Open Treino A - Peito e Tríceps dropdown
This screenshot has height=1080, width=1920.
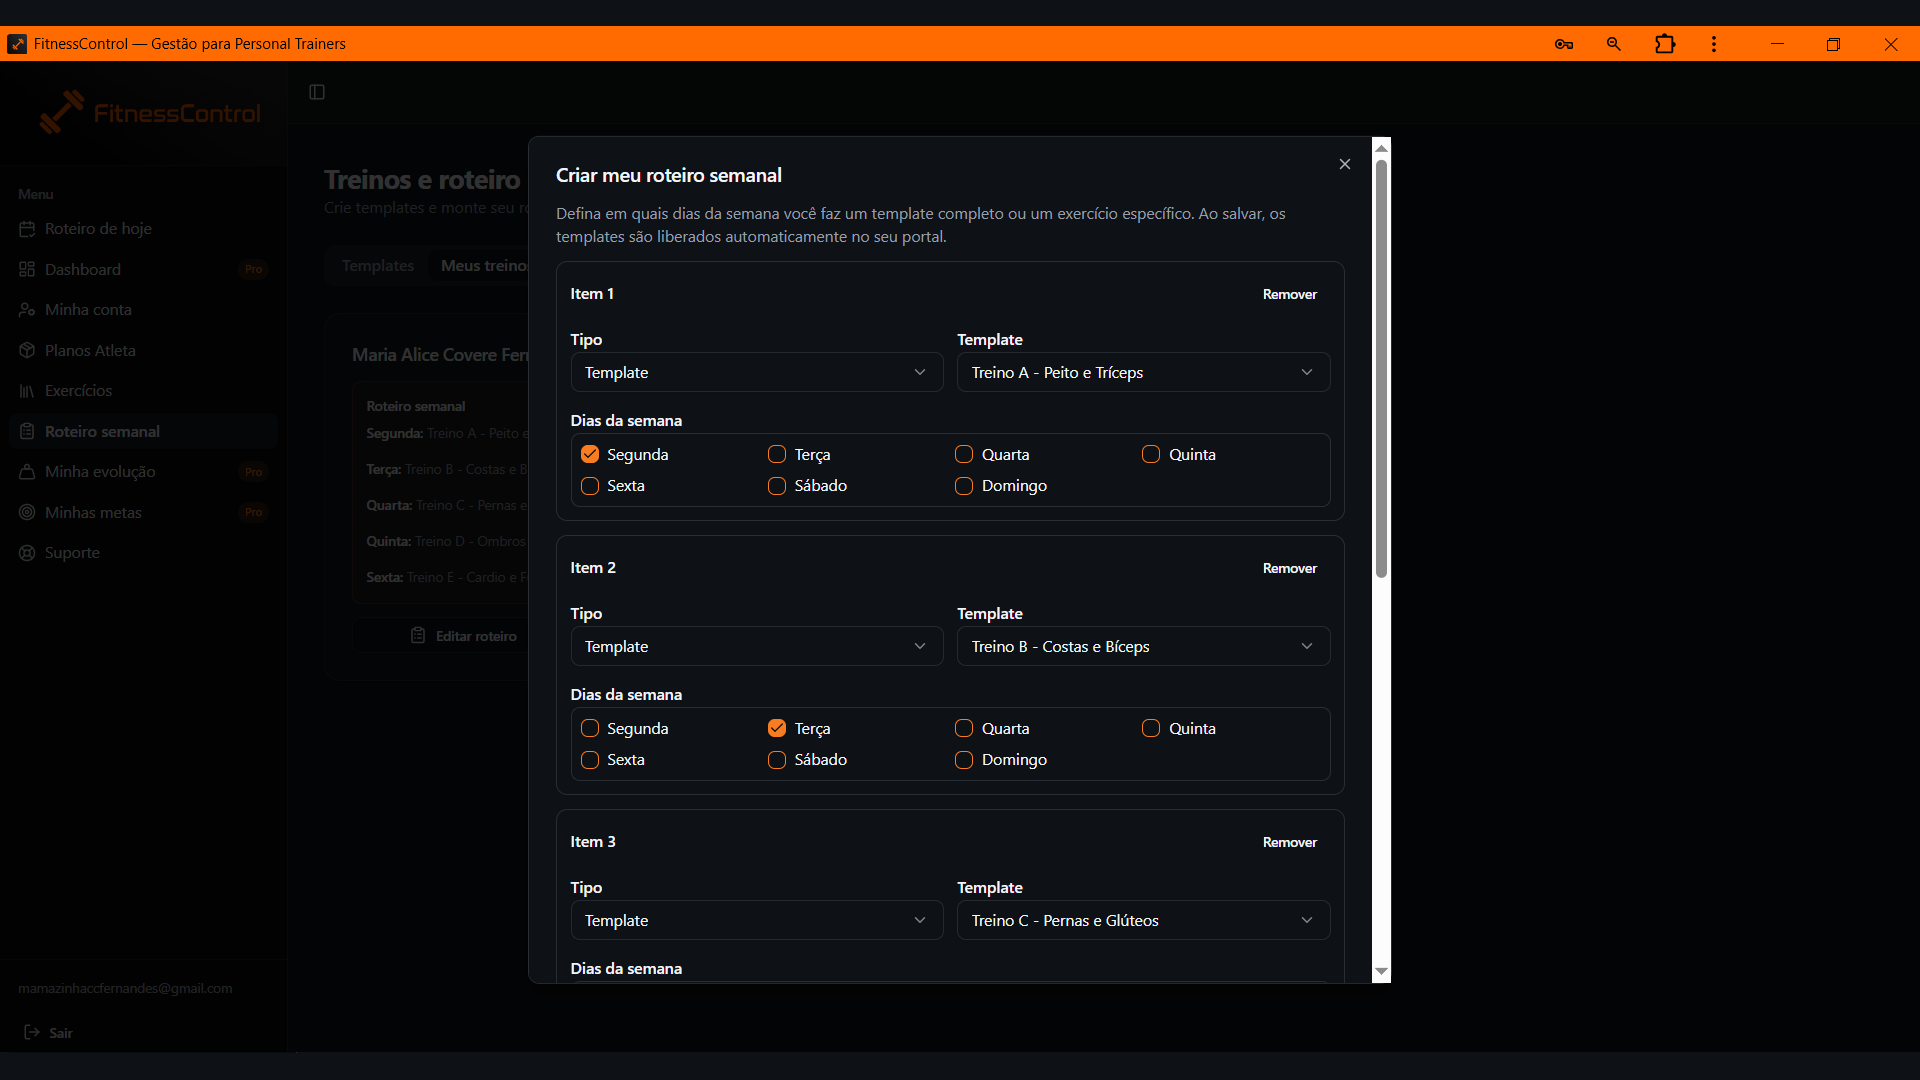[1143, 372]
